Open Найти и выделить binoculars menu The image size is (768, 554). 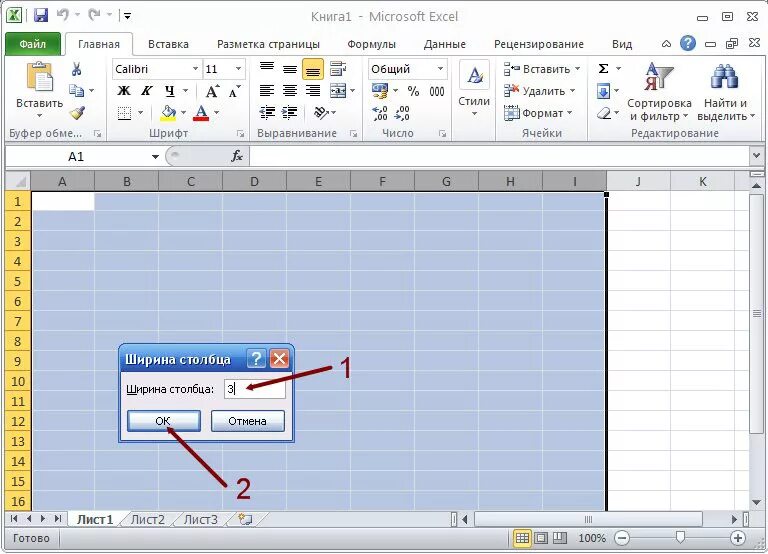tap(725, 92)
